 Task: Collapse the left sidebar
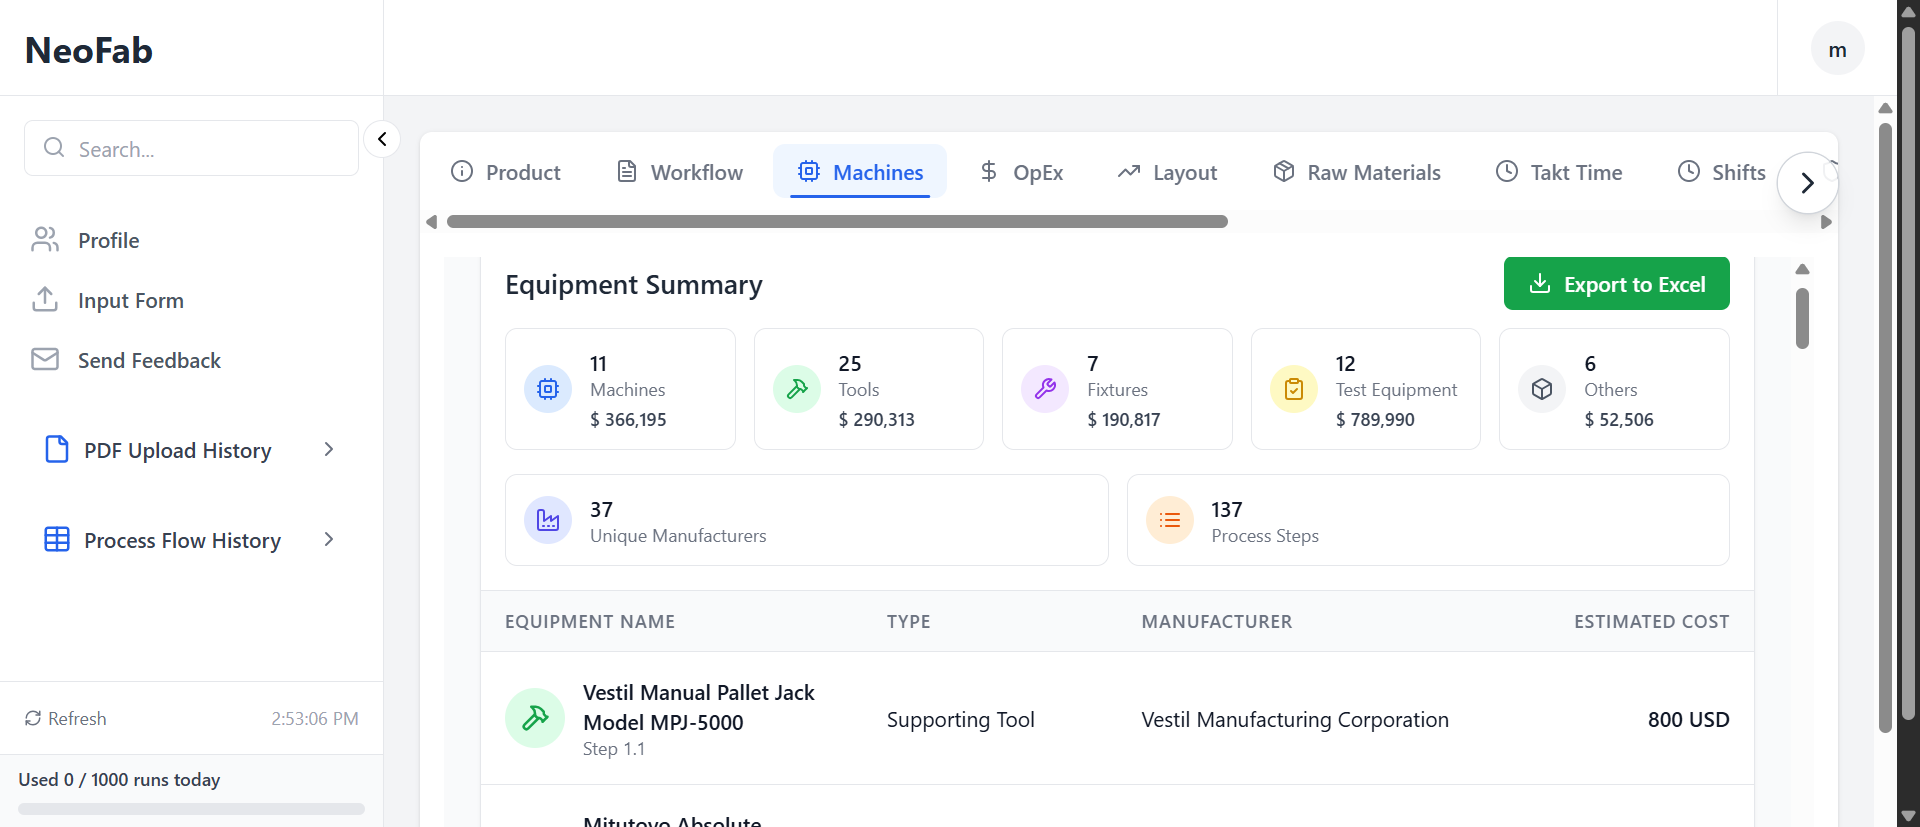click(382, 139)
